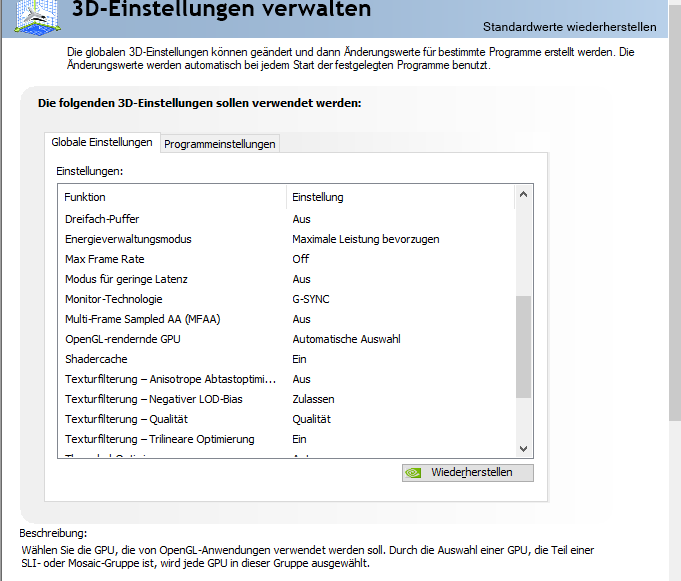
Task: Click the settings list scrollbar thumb
Action: point(523,347)
